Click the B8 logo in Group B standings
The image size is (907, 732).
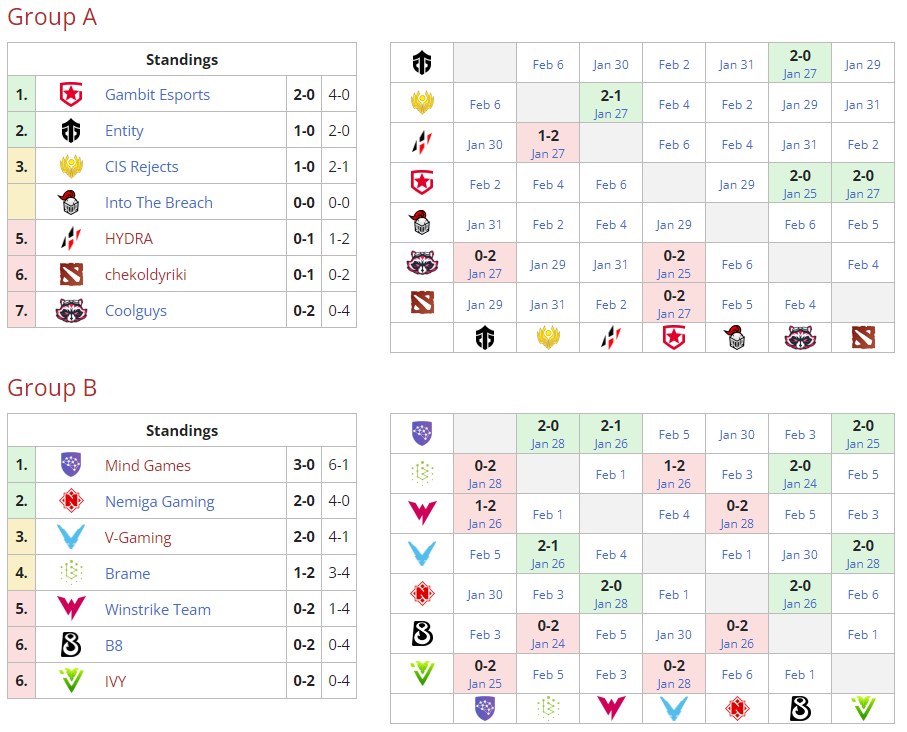pyautogui.click(x=71, y=645)
